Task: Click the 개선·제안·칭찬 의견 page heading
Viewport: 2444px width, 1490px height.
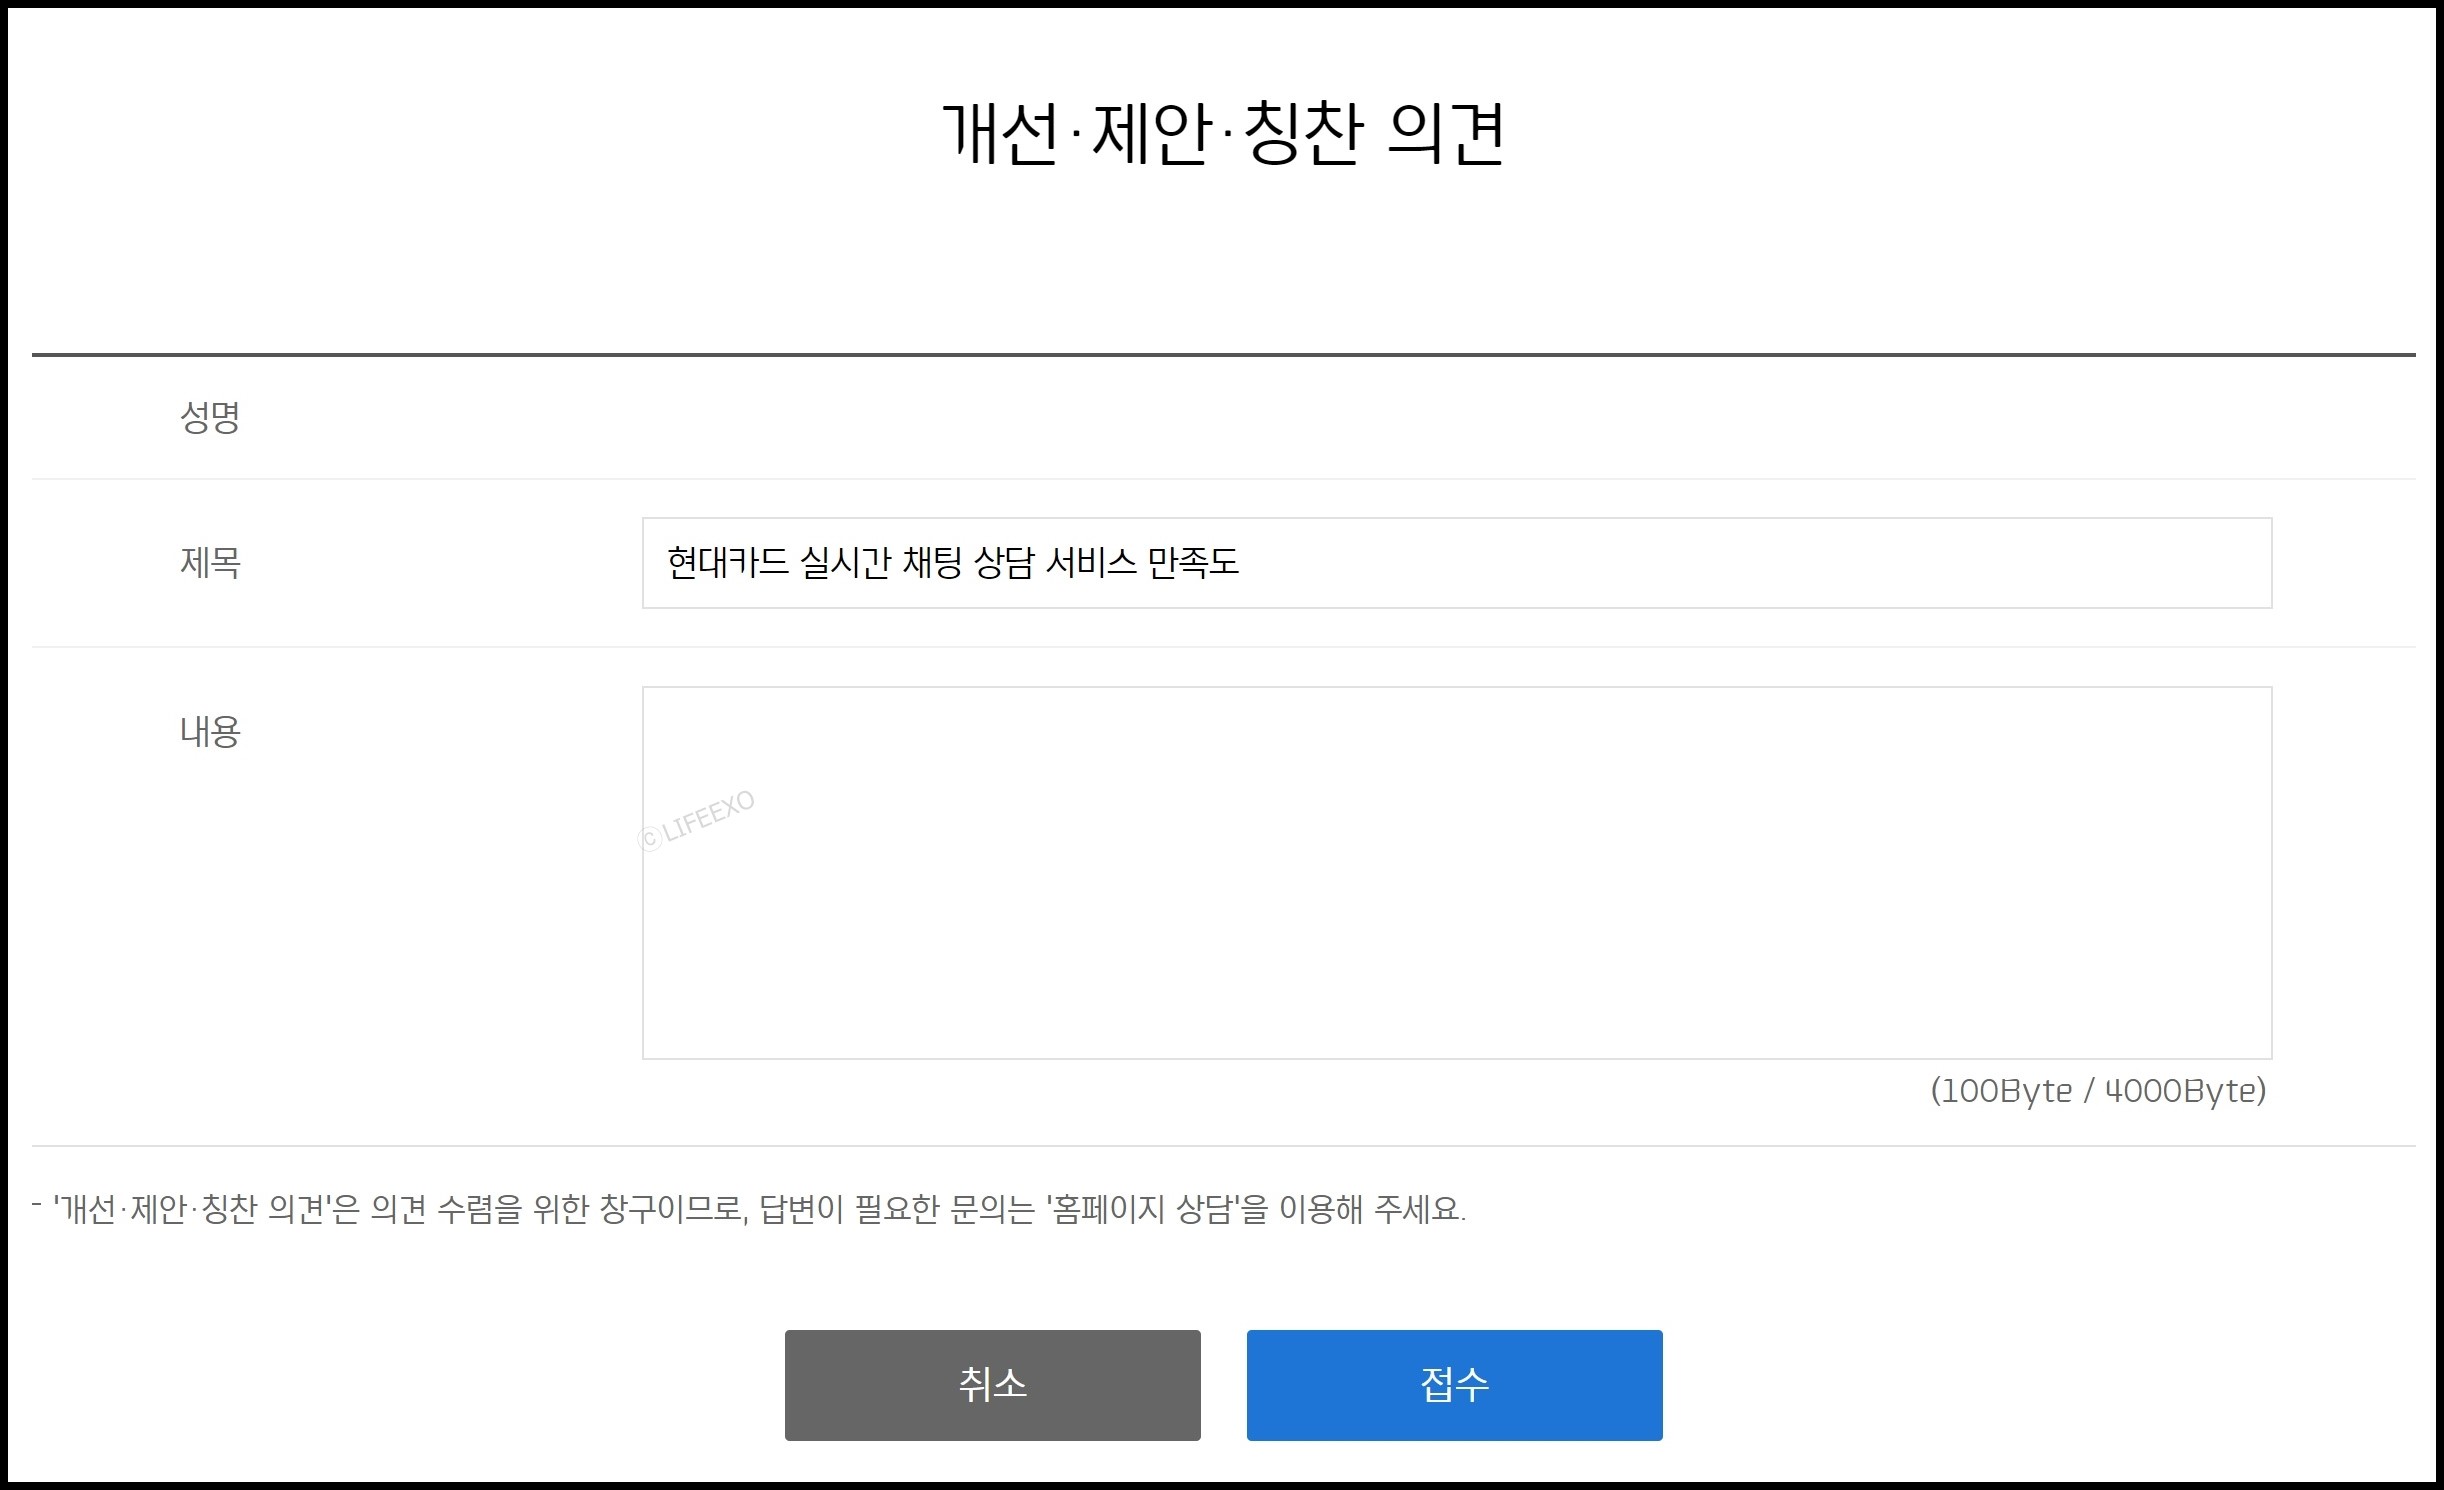Action: pyautogui.click(x=1224, y=133)
